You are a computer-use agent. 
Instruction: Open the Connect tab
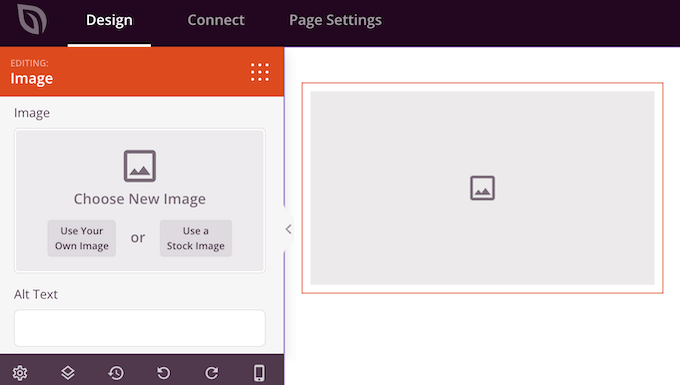[x=216, y=20]
